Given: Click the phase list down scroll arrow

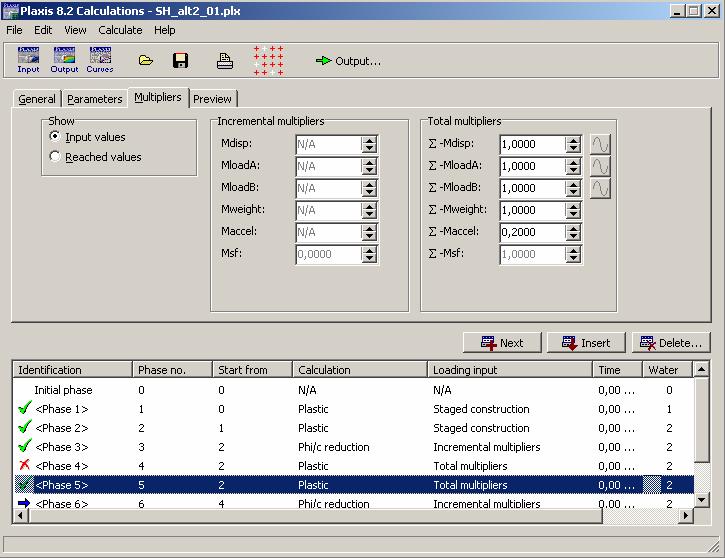Looking at the screenshot, I should pyautogui.click(x=701, y=500).
